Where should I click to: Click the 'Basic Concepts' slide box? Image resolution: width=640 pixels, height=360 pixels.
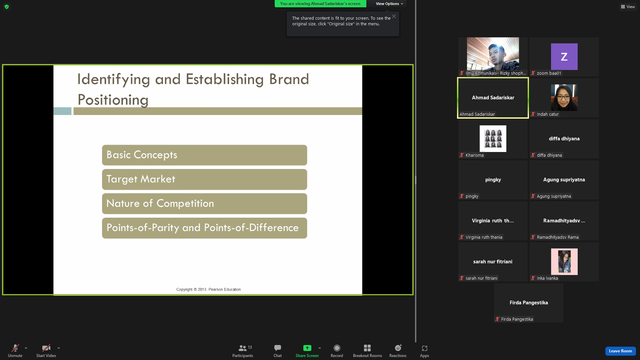click(204, 155)
